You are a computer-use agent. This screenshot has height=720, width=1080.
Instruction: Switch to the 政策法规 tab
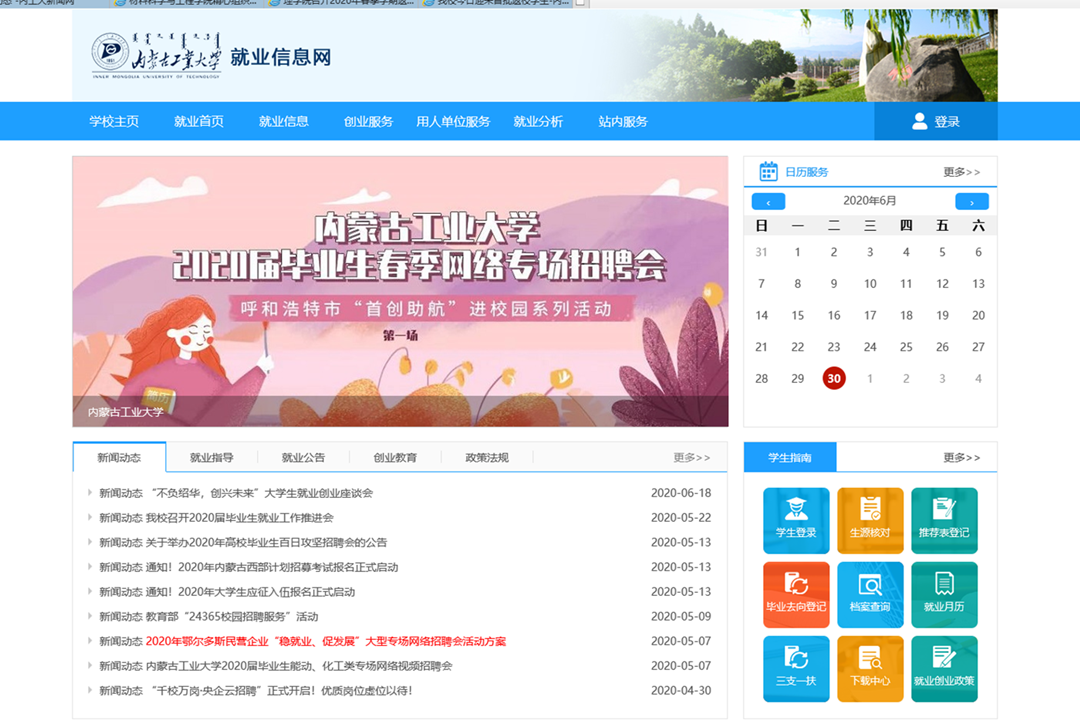click(487, 457)
